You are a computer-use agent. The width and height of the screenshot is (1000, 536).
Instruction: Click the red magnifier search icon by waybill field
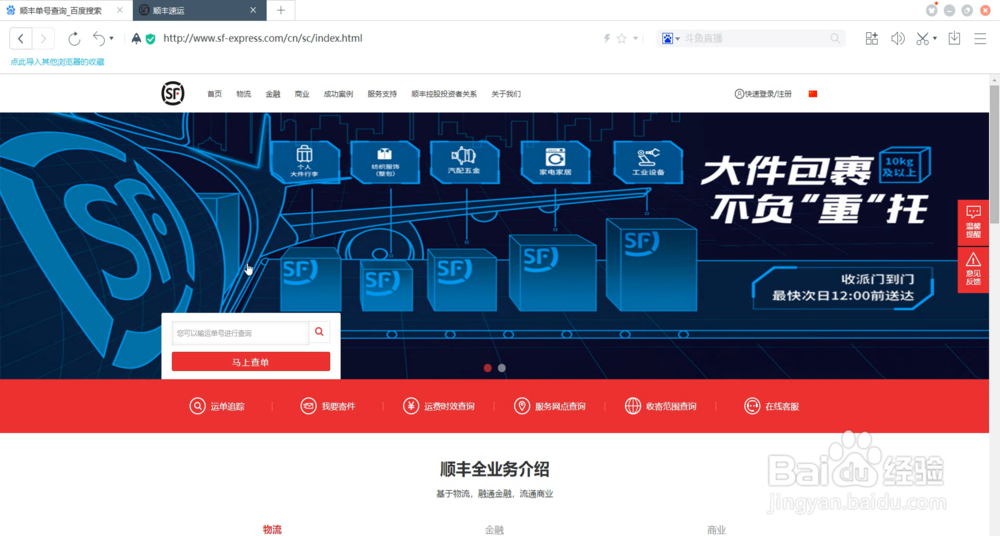click(319, 332)
